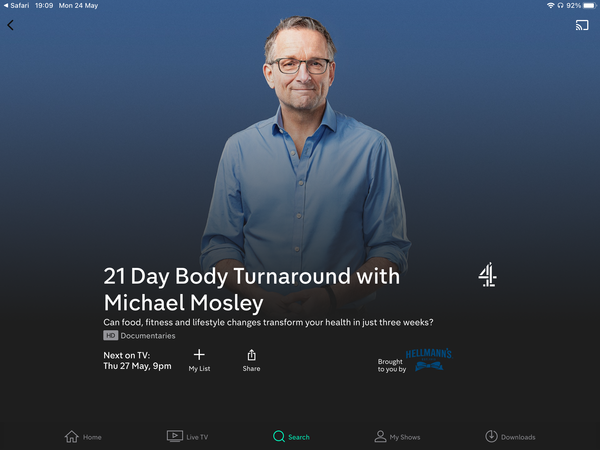This screenshot has width=600, height=450.
Task: Go to the Home tab label
Action: point(92,437)
